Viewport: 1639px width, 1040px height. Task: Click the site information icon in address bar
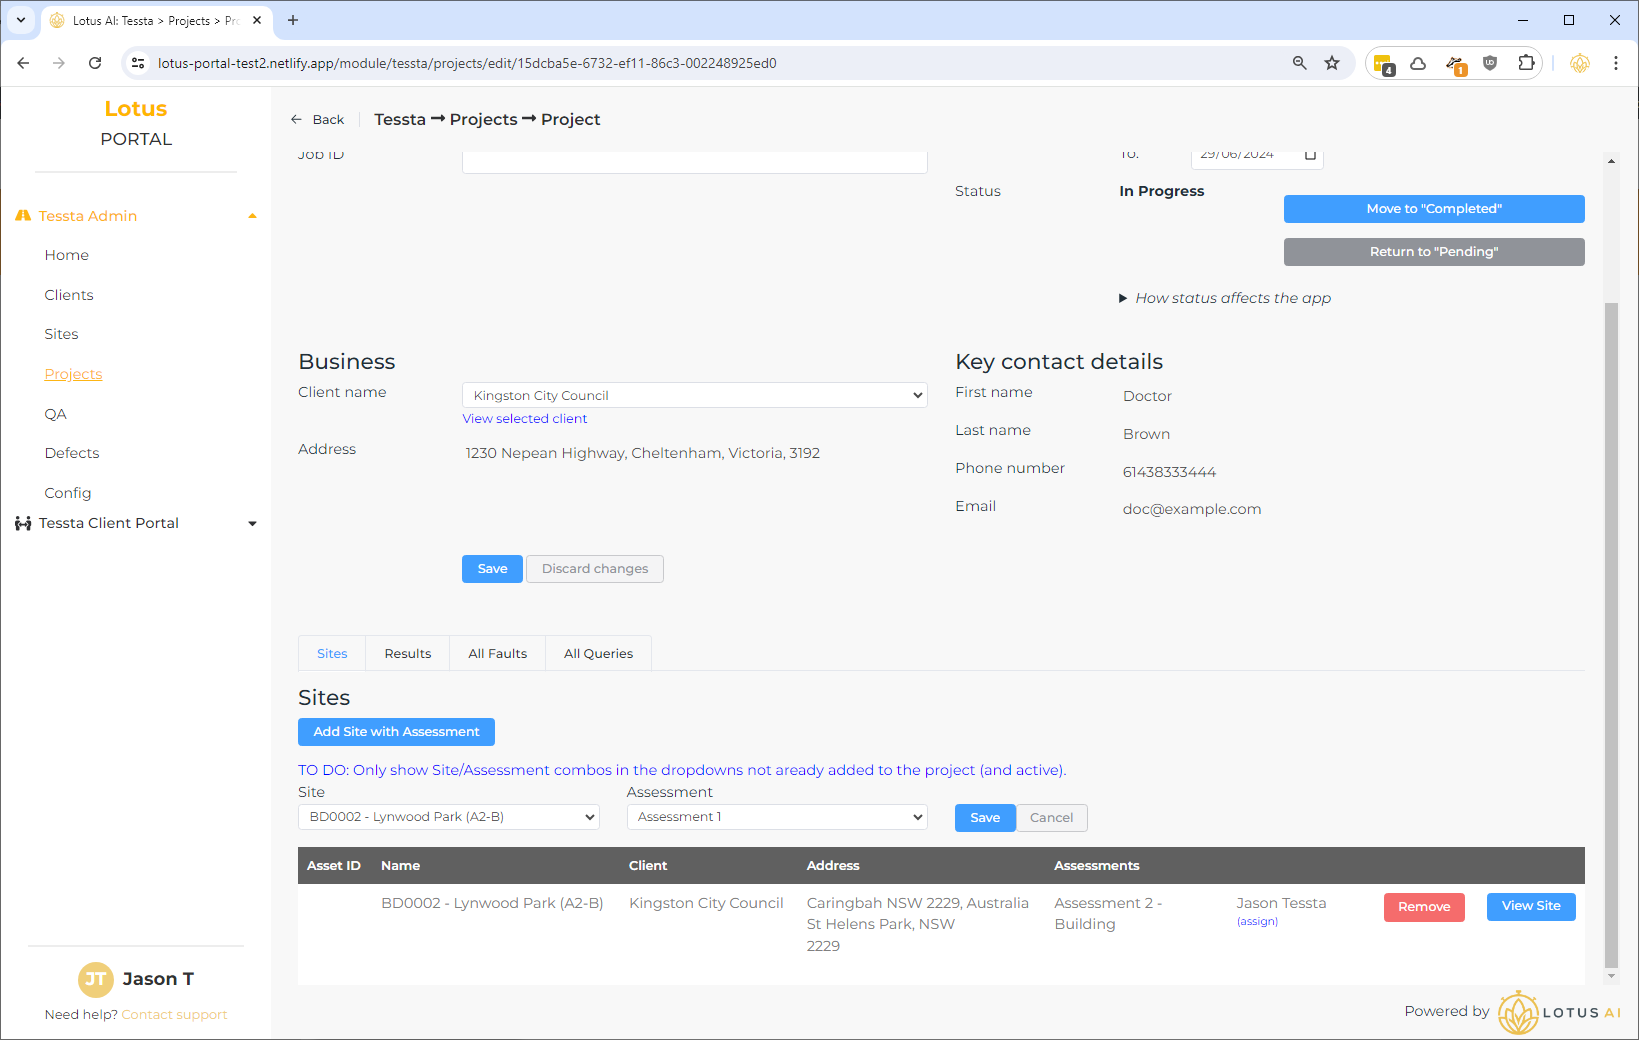(138, 63)
